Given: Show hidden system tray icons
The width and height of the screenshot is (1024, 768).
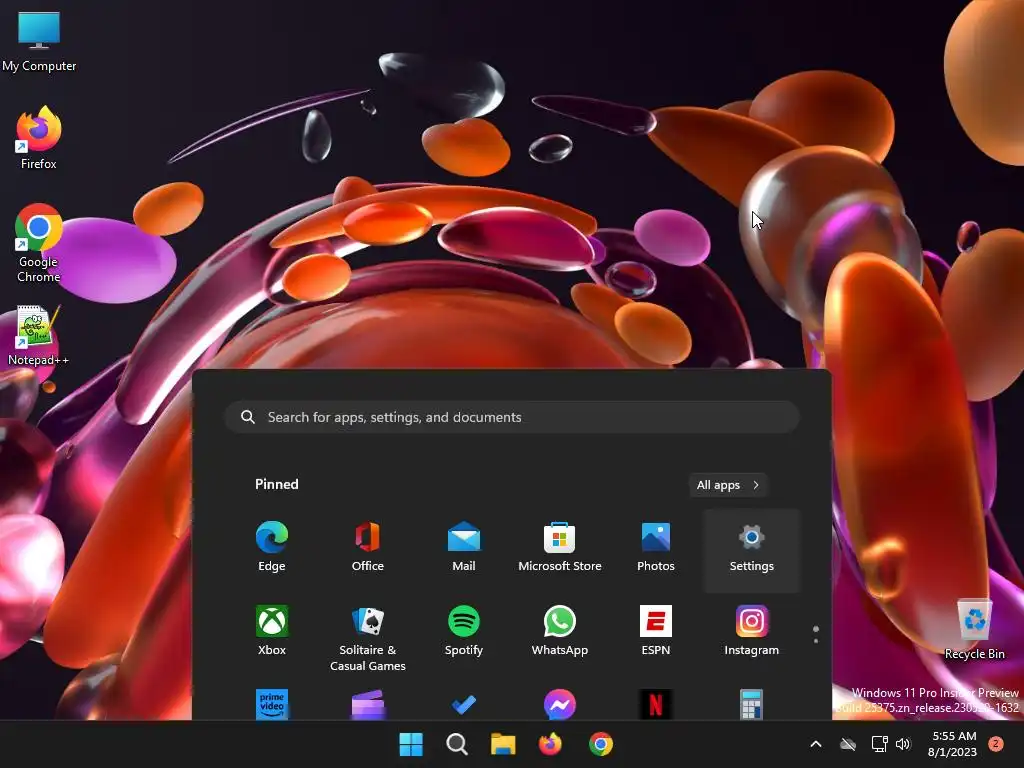Looking at the screenshot, I should click(816, 744).
